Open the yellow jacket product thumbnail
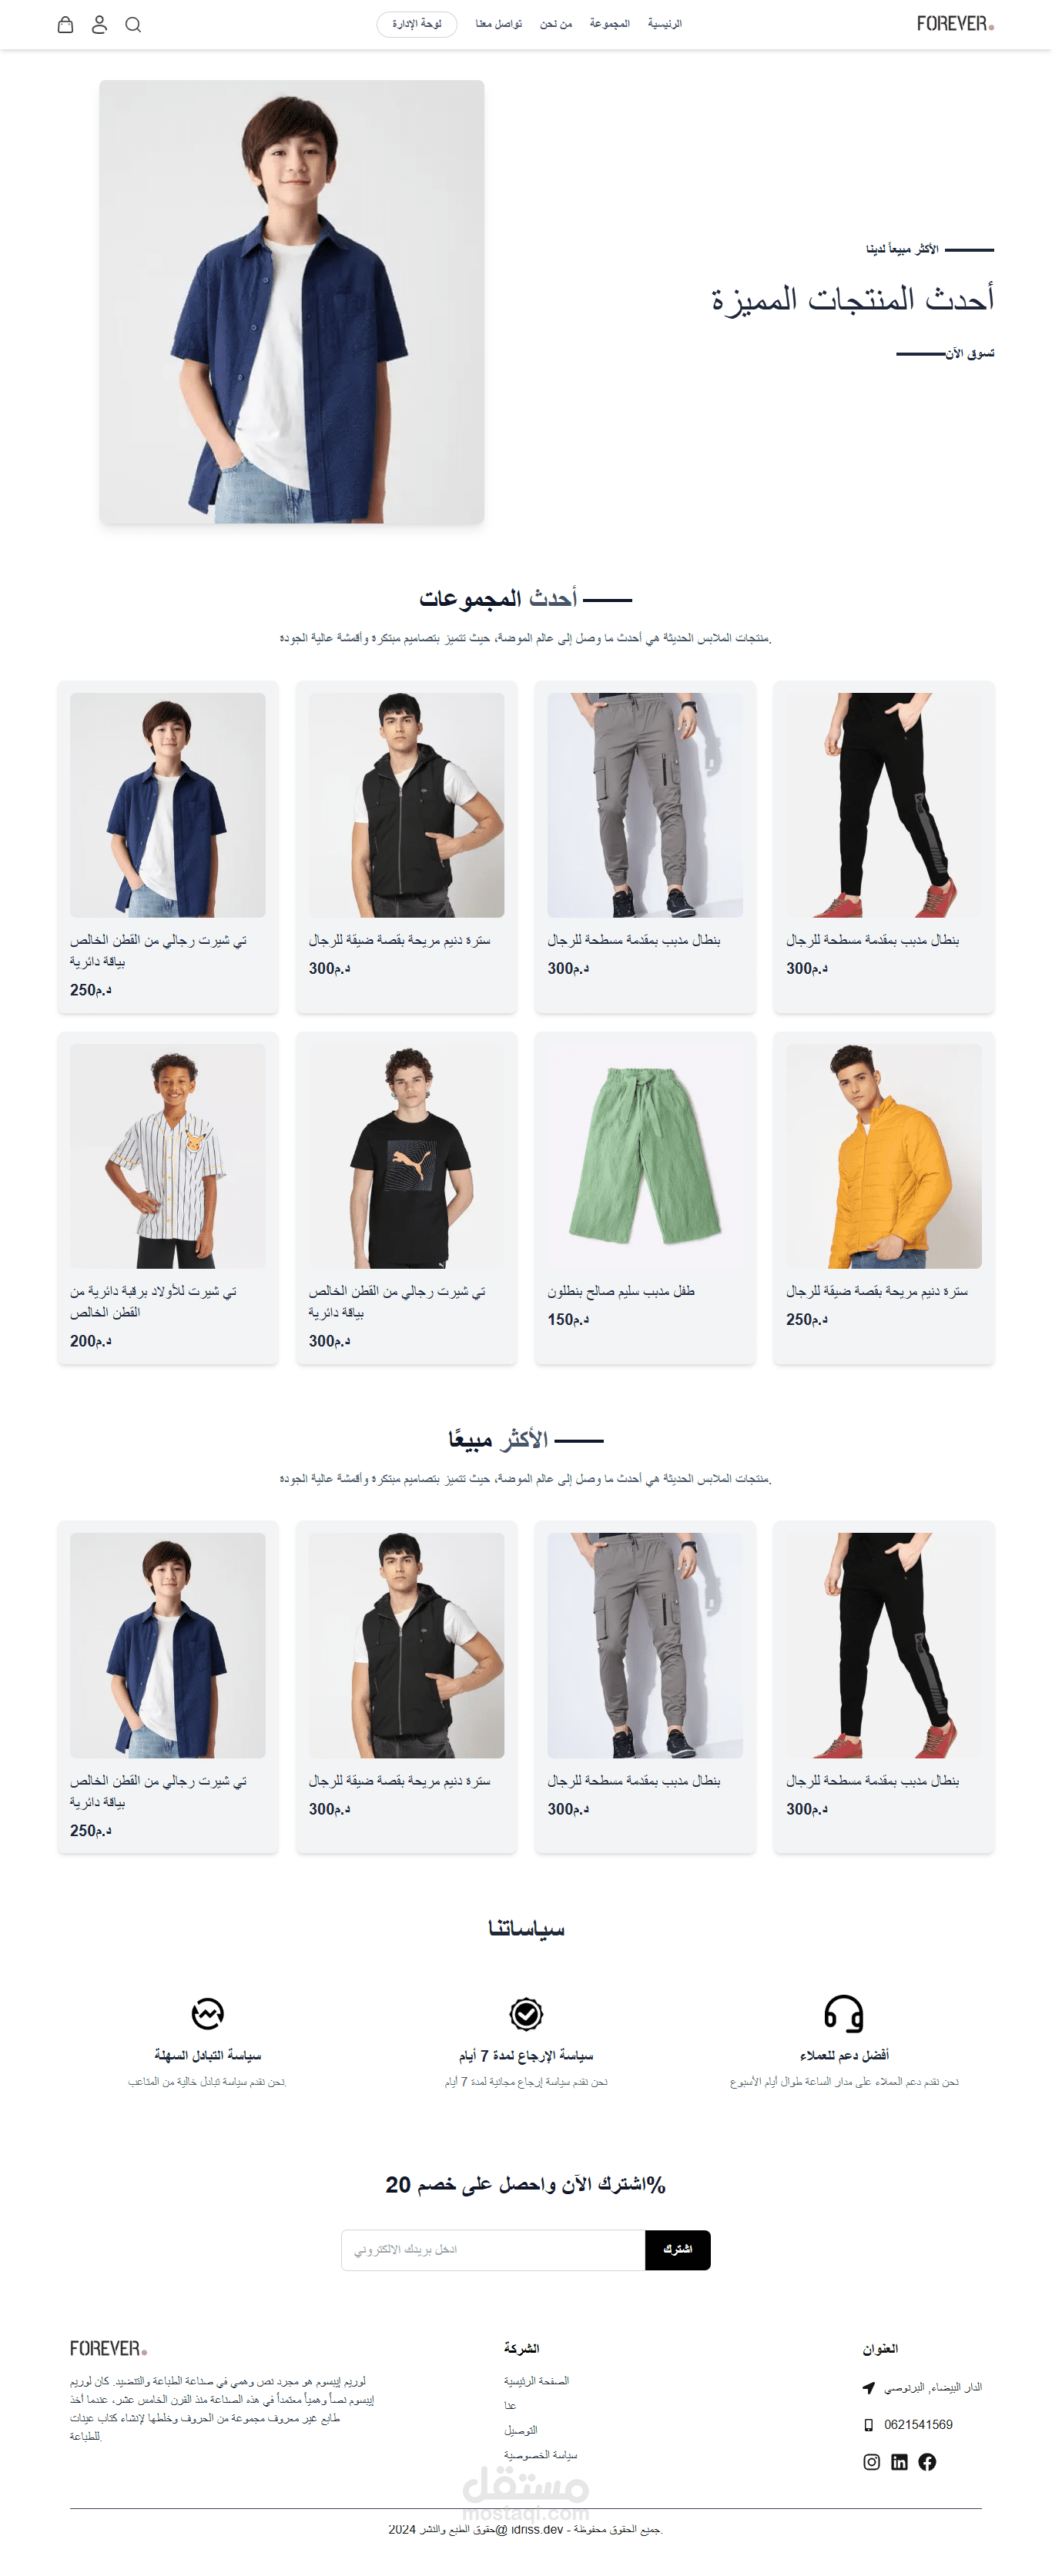 [x=883, y=1155]
